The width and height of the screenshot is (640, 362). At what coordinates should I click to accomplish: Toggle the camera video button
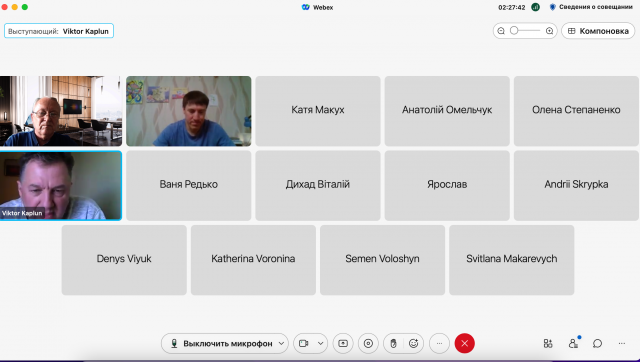point(304,344)
